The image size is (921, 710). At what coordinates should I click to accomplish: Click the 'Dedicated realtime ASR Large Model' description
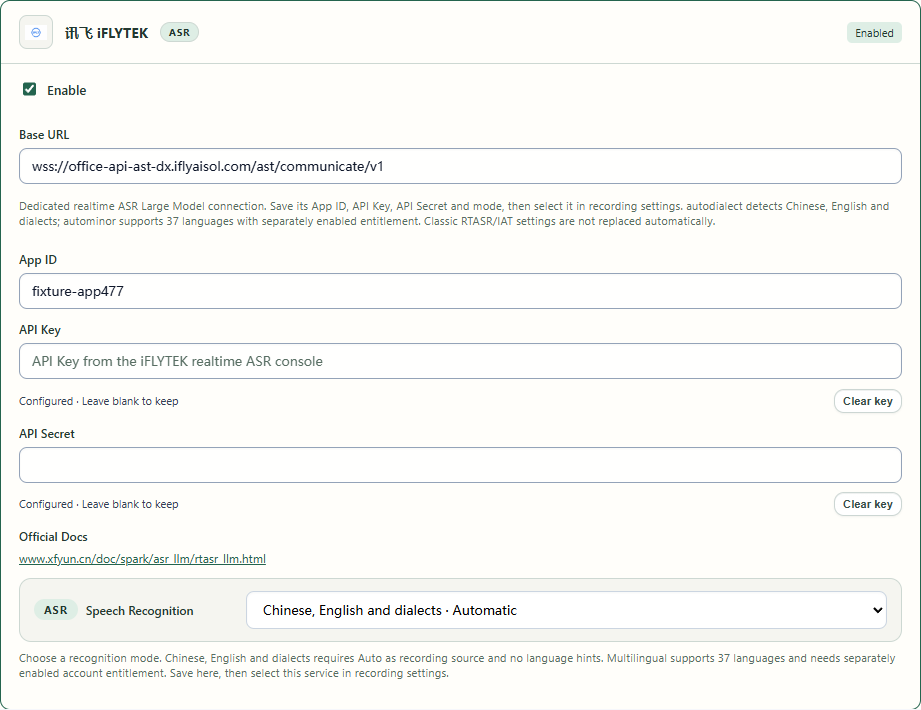454,214
